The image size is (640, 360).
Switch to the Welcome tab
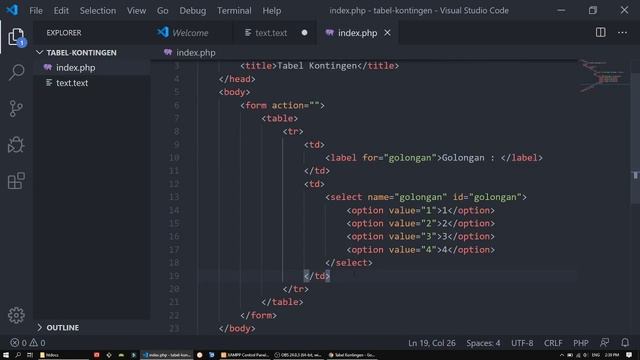pos(190,33)
